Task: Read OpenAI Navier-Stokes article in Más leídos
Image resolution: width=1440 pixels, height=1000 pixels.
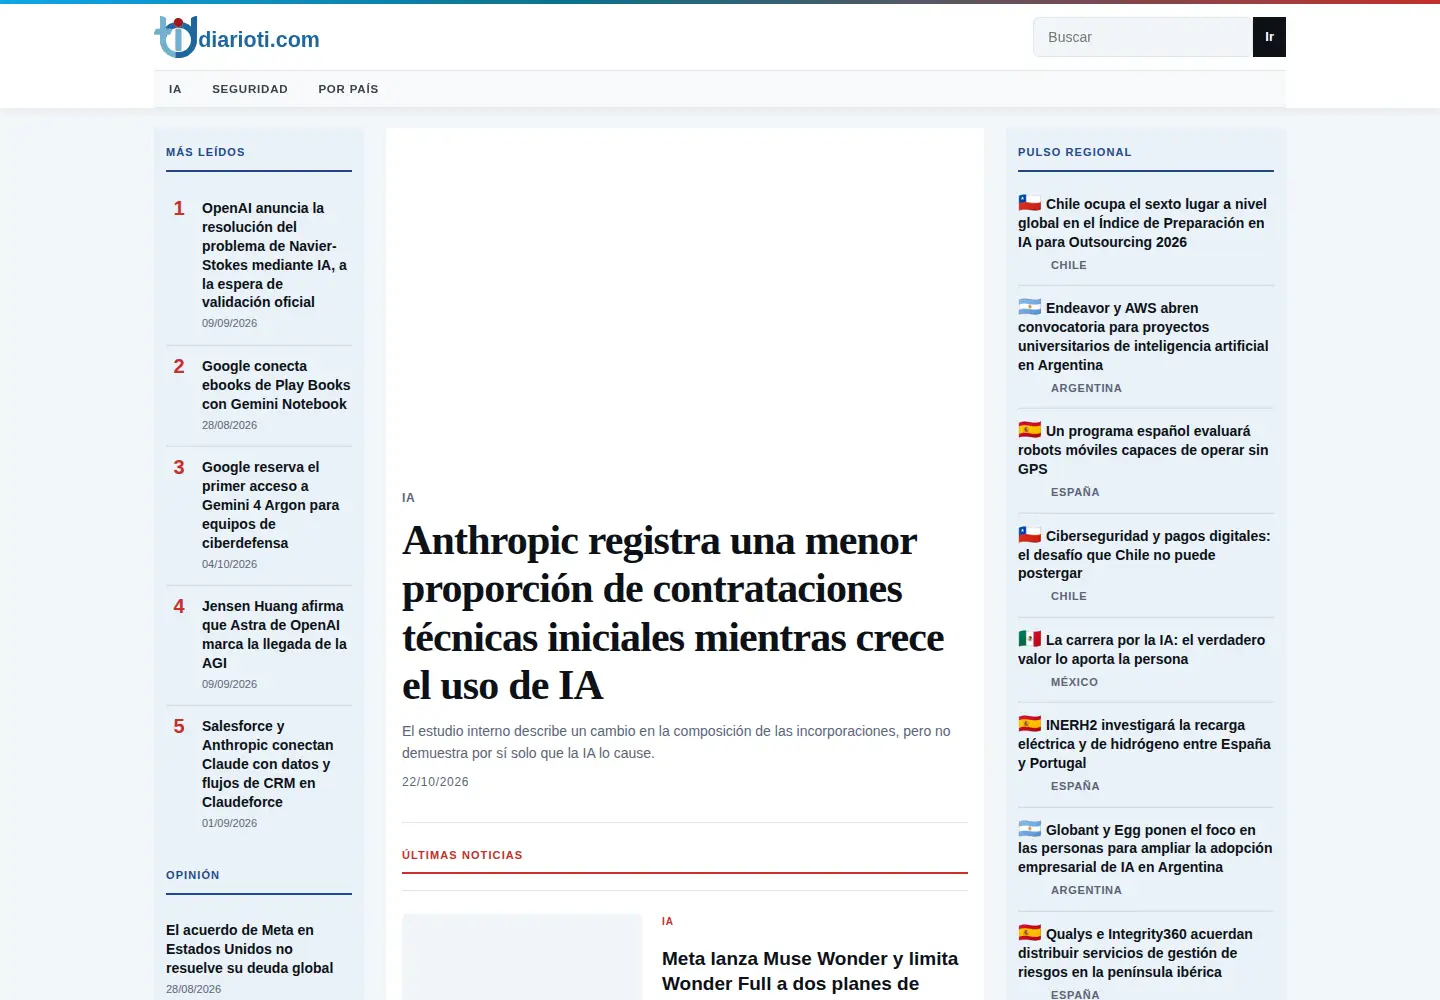Action: click(275, 255)
